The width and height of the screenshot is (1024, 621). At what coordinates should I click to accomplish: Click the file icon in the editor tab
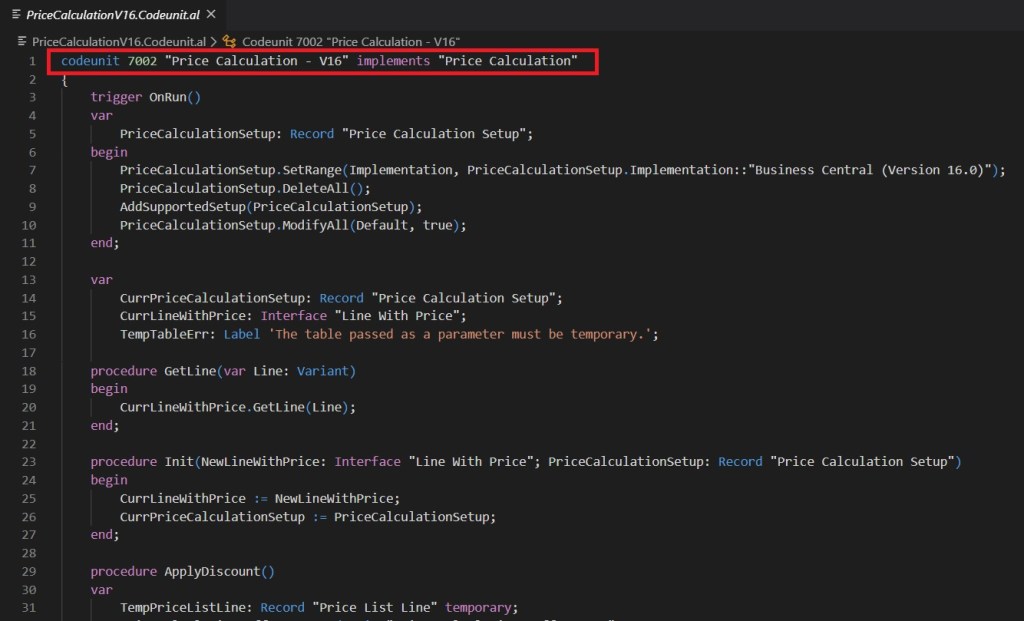pos(15,14)
